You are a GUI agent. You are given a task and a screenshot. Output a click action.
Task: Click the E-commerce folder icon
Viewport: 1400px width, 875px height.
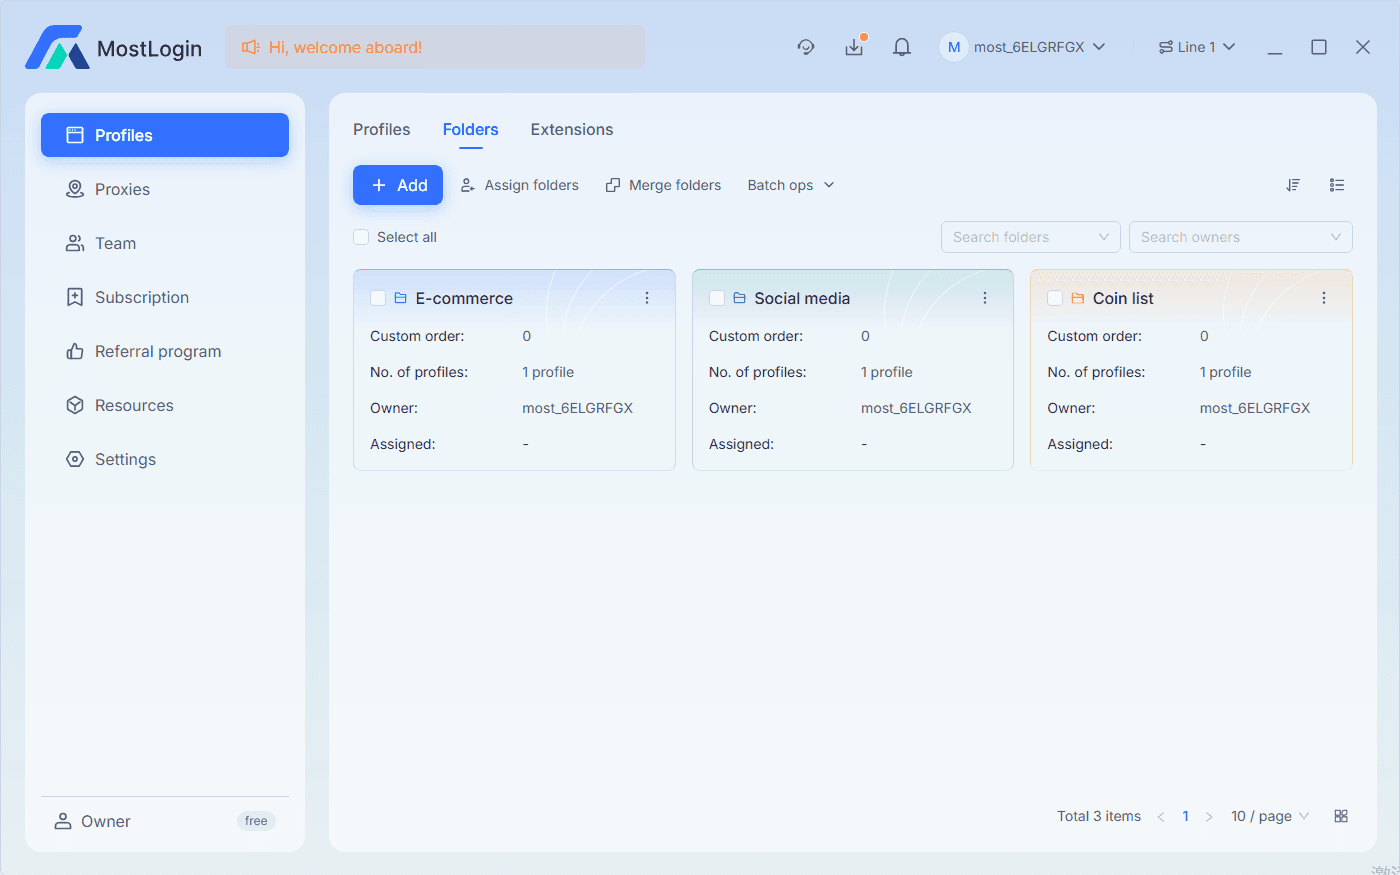(401, 298)
